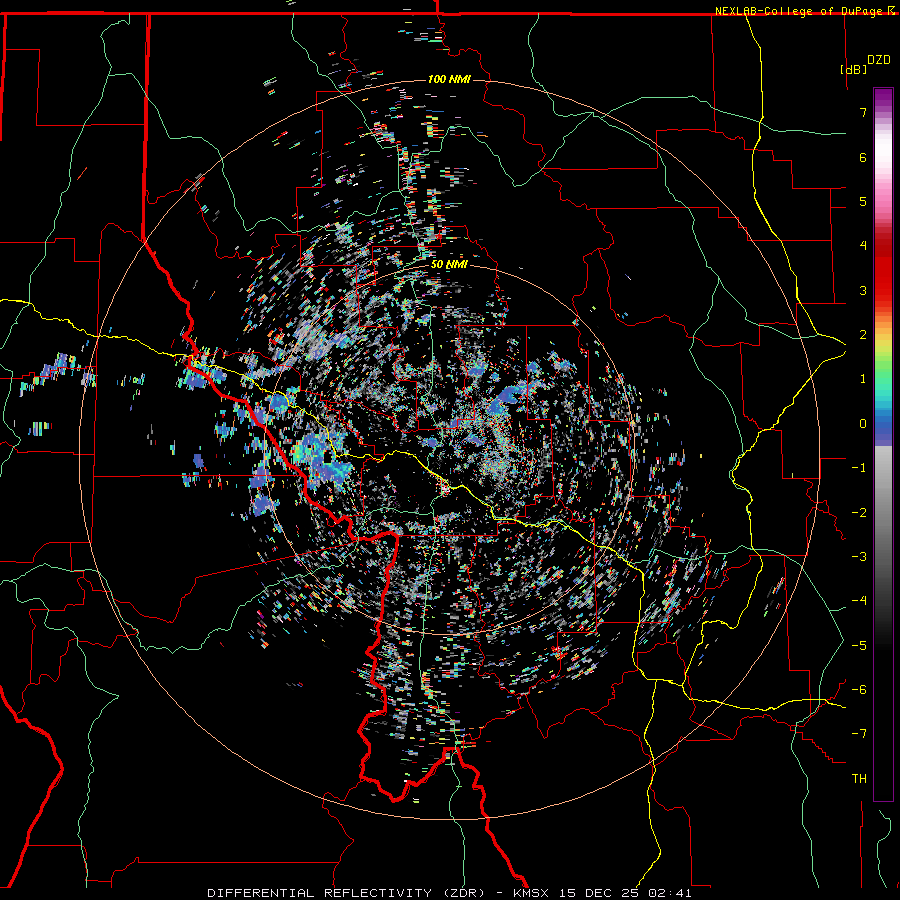This screenshot has height=900, width=900.
Task: Click the 4 value on the color scale
Action: pos(863,246)
